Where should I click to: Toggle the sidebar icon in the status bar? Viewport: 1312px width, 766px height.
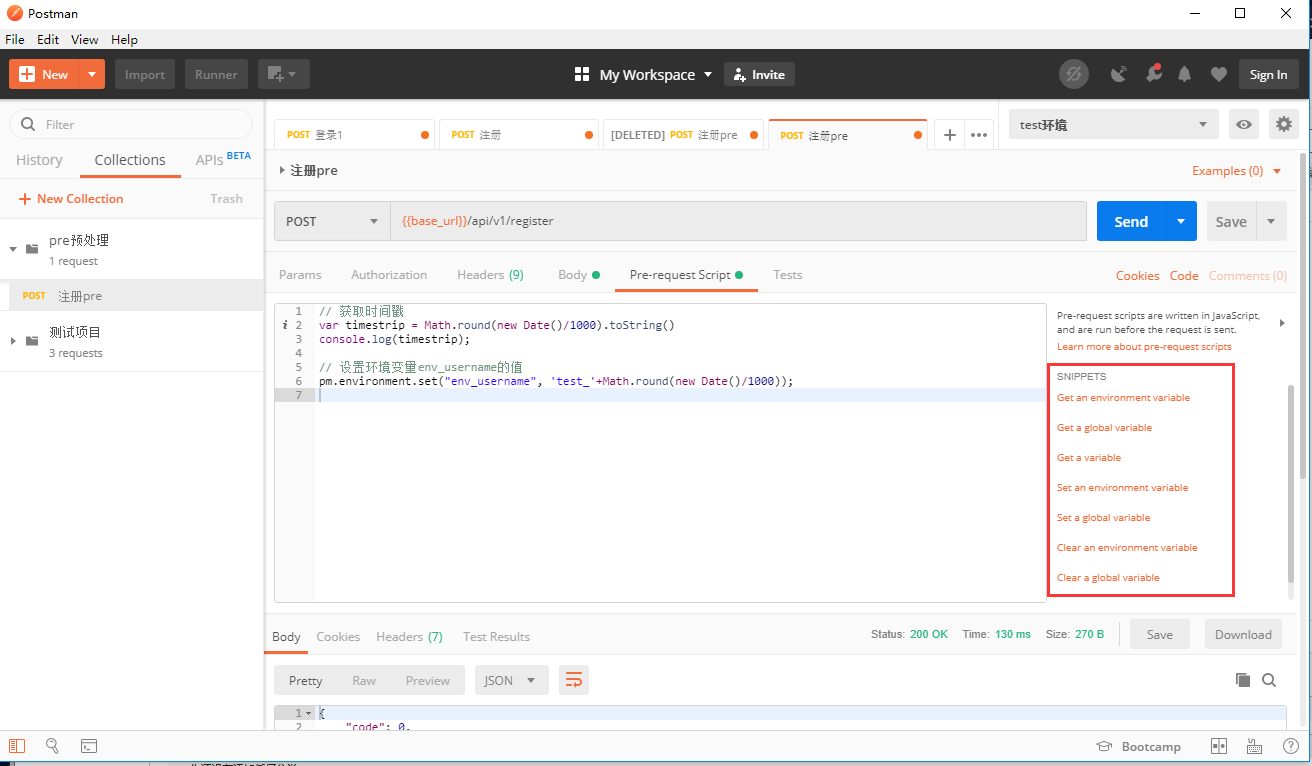click(17, 746)
